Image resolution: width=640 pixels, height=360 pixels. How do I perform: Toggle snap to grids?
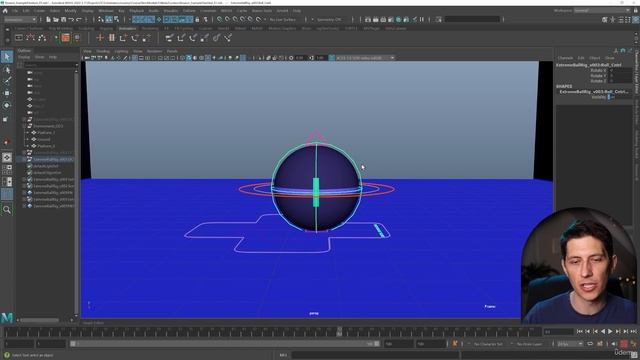tap(220, 19)
